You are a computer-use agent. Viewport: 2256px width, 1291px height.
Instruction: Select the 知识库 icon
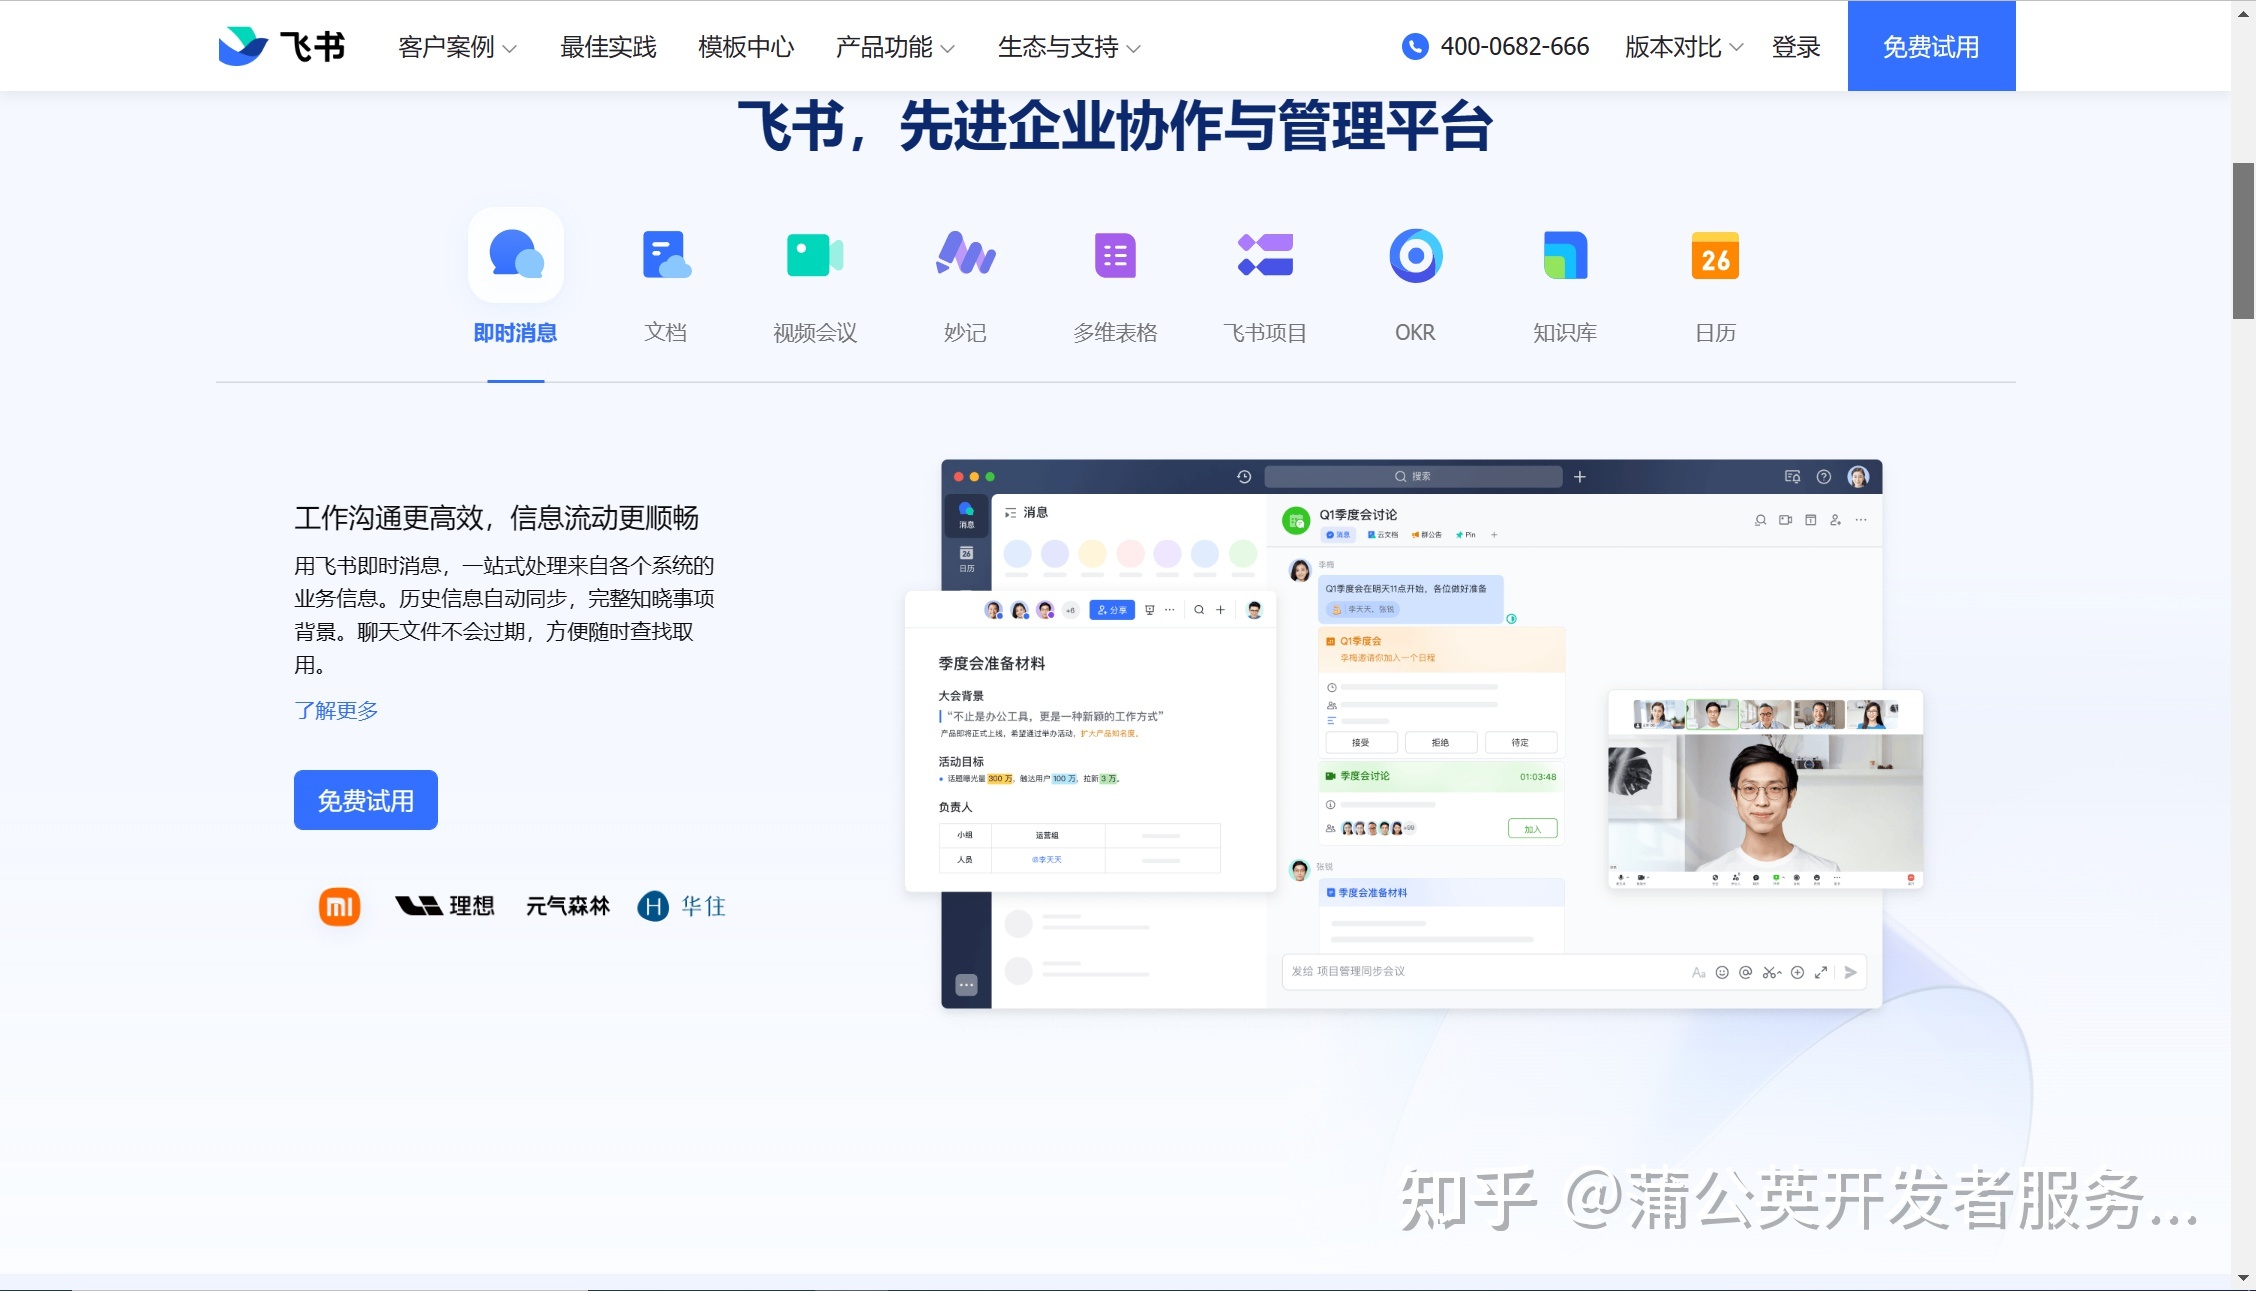[x=1565, y=255]
